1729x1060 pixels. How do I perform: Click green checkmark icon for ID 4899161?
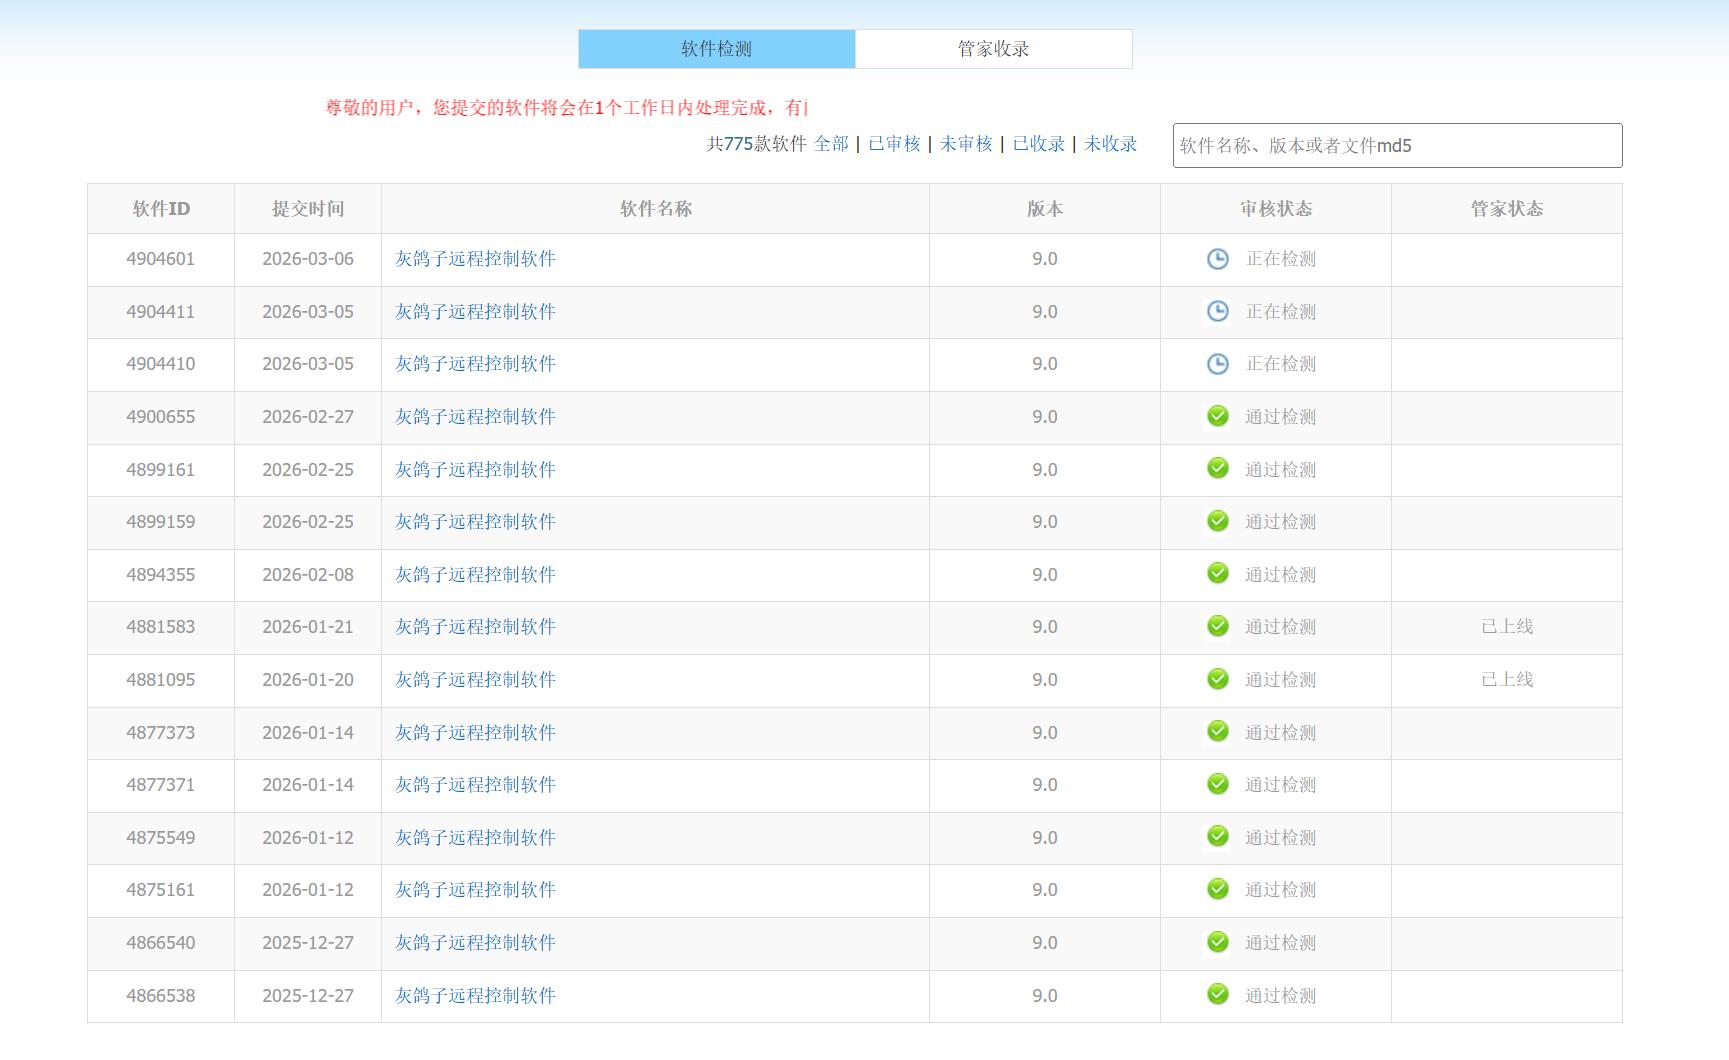tap(1217, 469)
